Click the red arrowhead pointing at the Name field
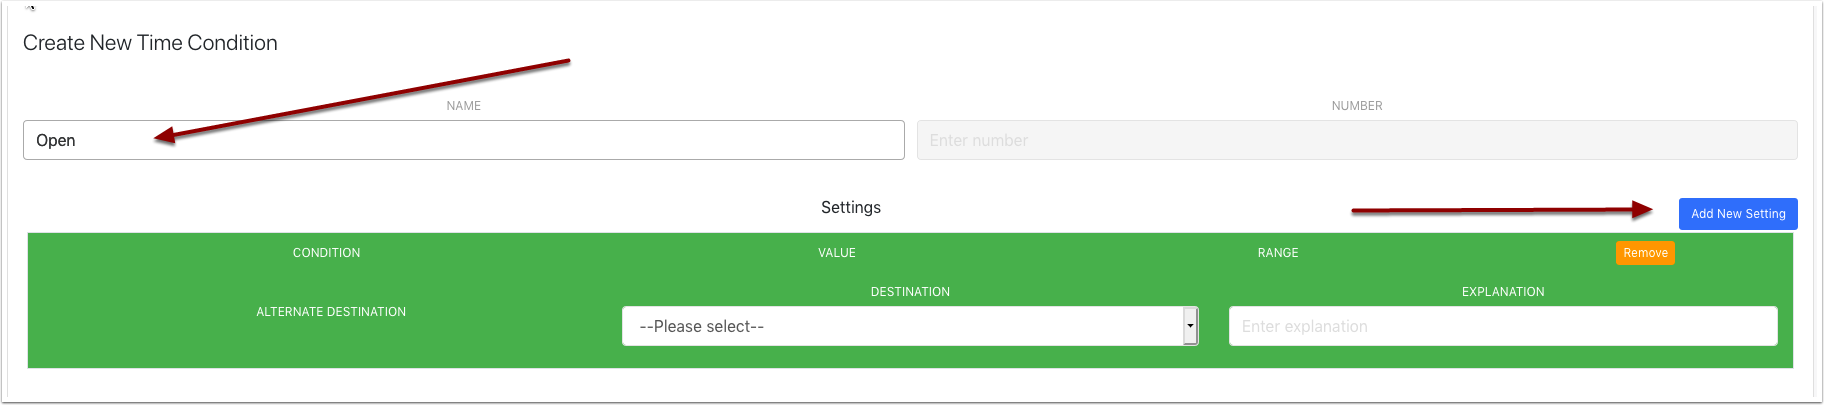1824x405 pixels. [166, 136]
